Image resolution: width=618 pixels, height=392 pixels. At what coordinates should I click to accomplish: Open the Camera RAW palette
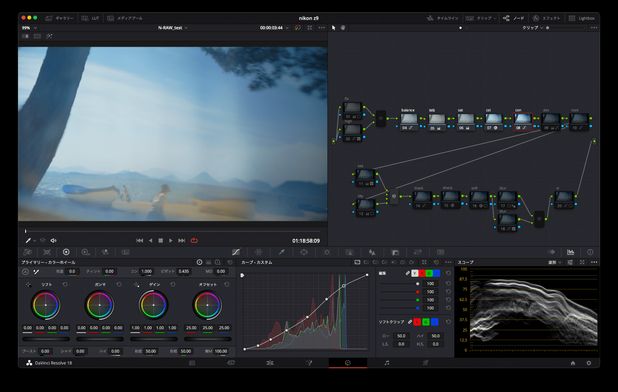point(27,252)
